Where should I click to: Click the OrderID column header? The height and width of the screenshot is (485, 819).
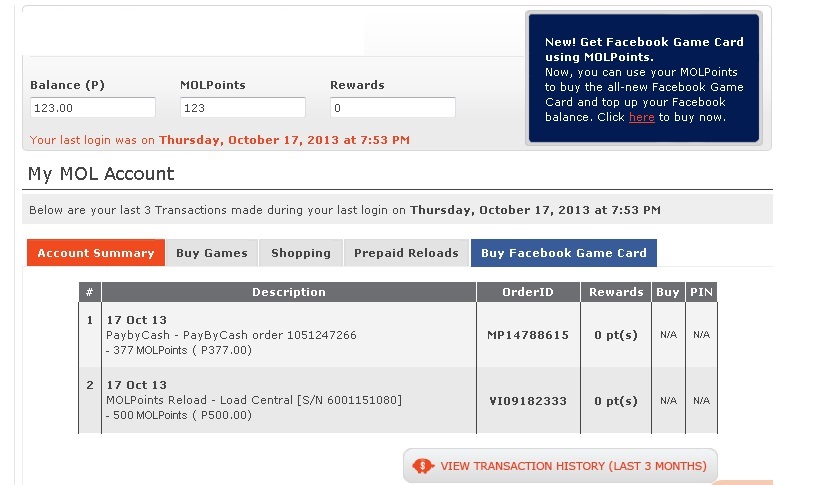528,292
